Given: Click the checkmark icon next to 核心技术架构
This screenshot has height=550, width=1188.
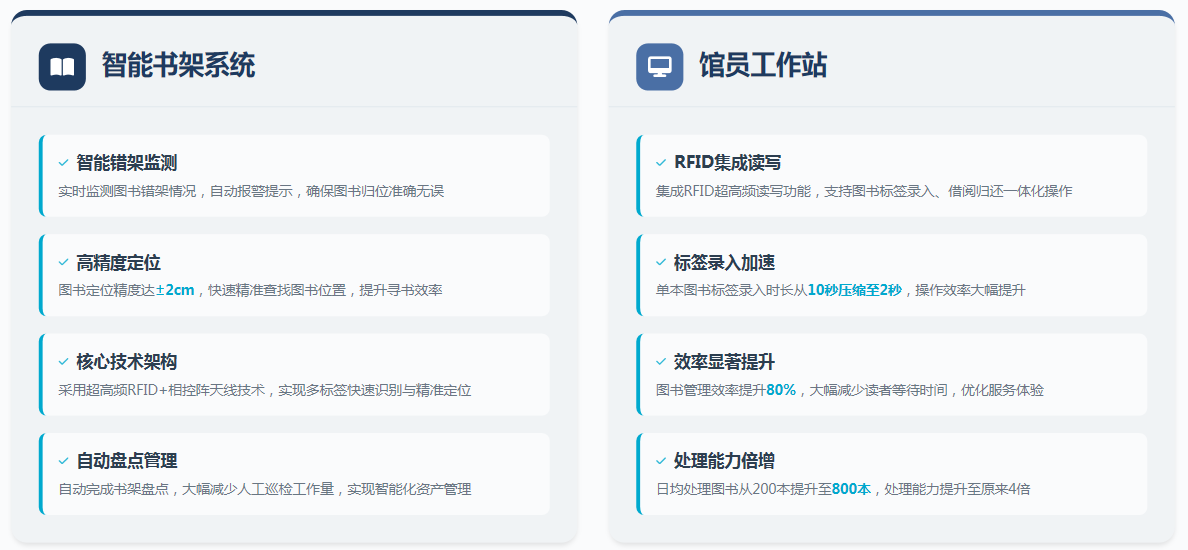Looking at the screenshot, I should (x=63, y=362).
